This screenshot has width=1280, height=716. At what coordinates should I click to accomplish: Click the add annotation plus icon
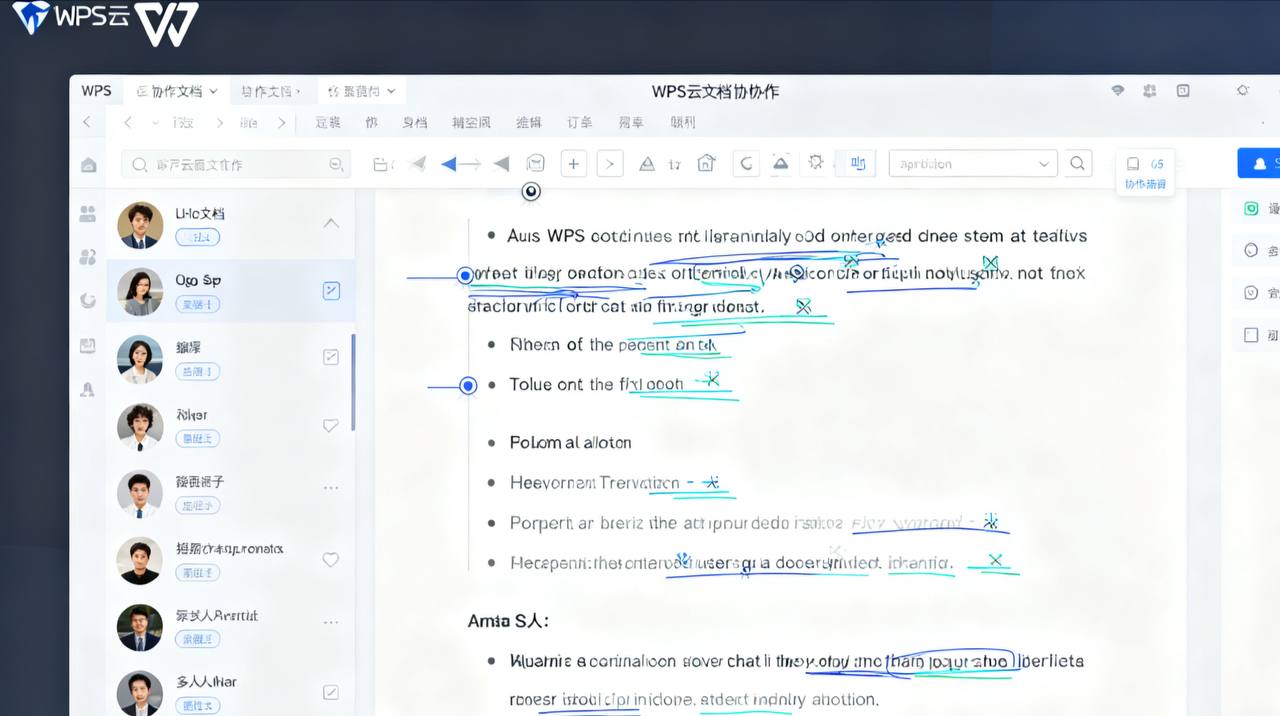[x=573, y=163]
